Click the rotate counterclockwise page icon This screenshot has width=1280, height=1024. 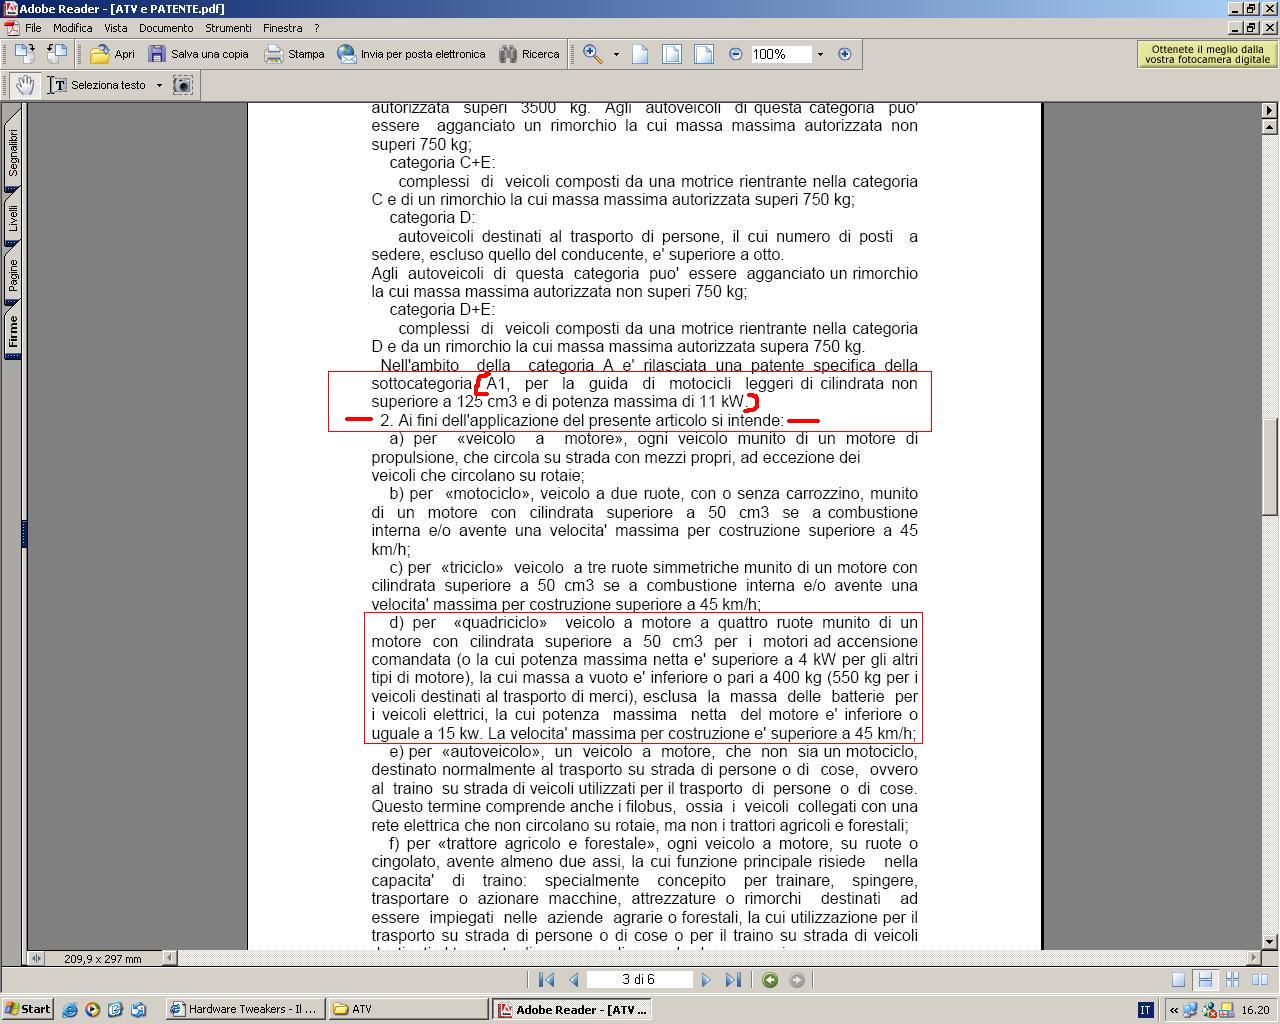coord(57,54)
